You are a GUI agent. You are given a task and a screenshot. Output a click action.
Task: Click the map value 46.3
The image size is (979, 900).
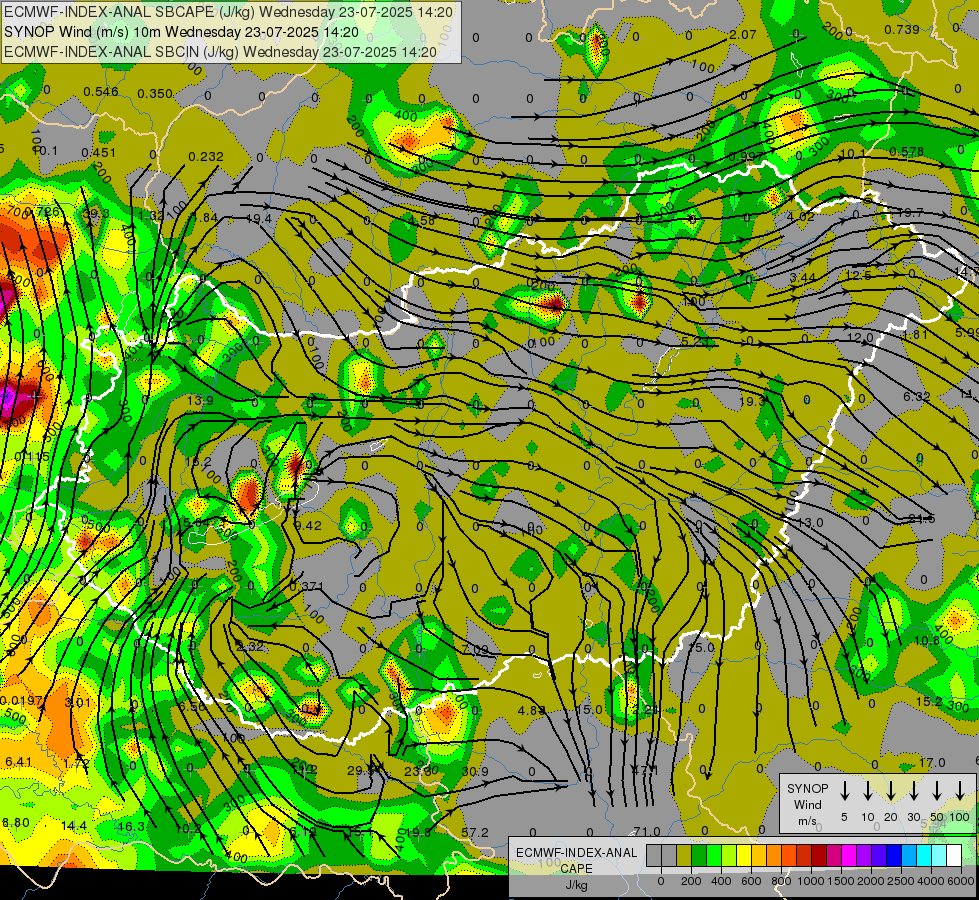130,827
